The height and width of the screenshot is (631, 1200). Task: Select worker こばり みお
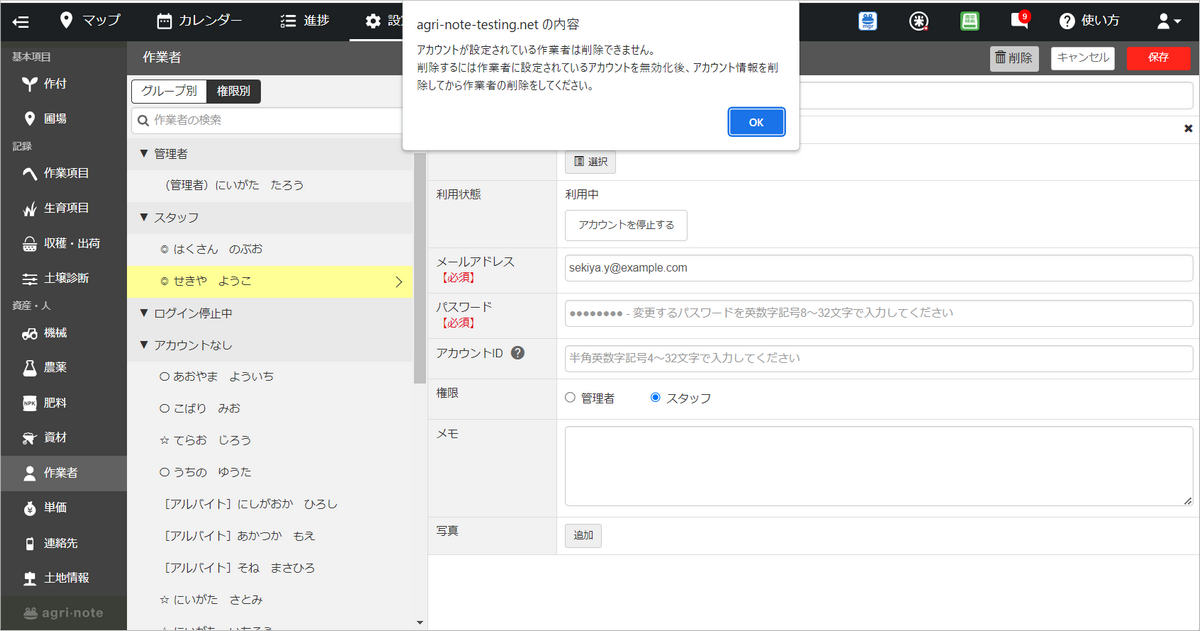click(270, 408)
